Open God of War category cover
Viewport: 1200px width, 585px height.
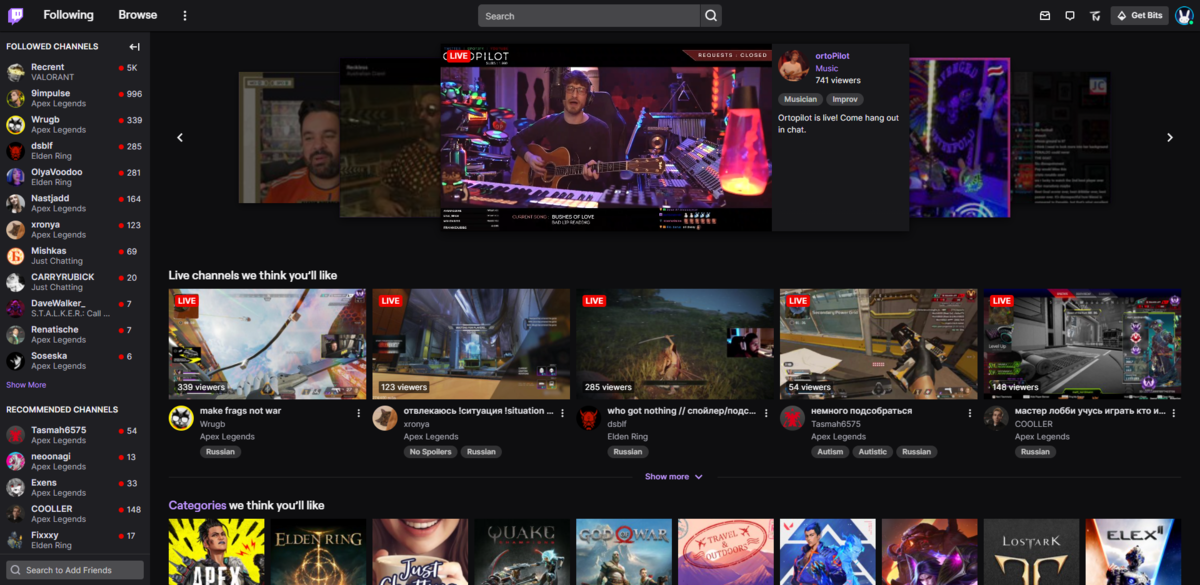624,552
